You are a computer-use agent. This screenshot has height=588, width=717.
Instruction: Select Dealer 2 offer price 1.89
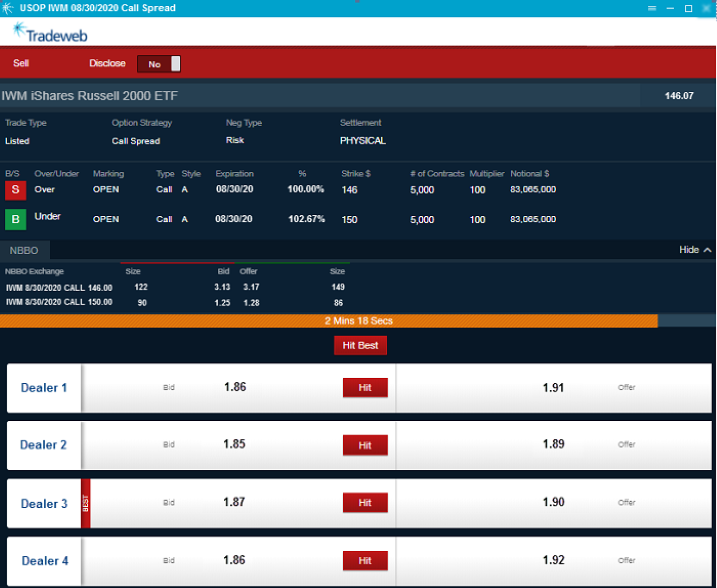coord(554,445)
